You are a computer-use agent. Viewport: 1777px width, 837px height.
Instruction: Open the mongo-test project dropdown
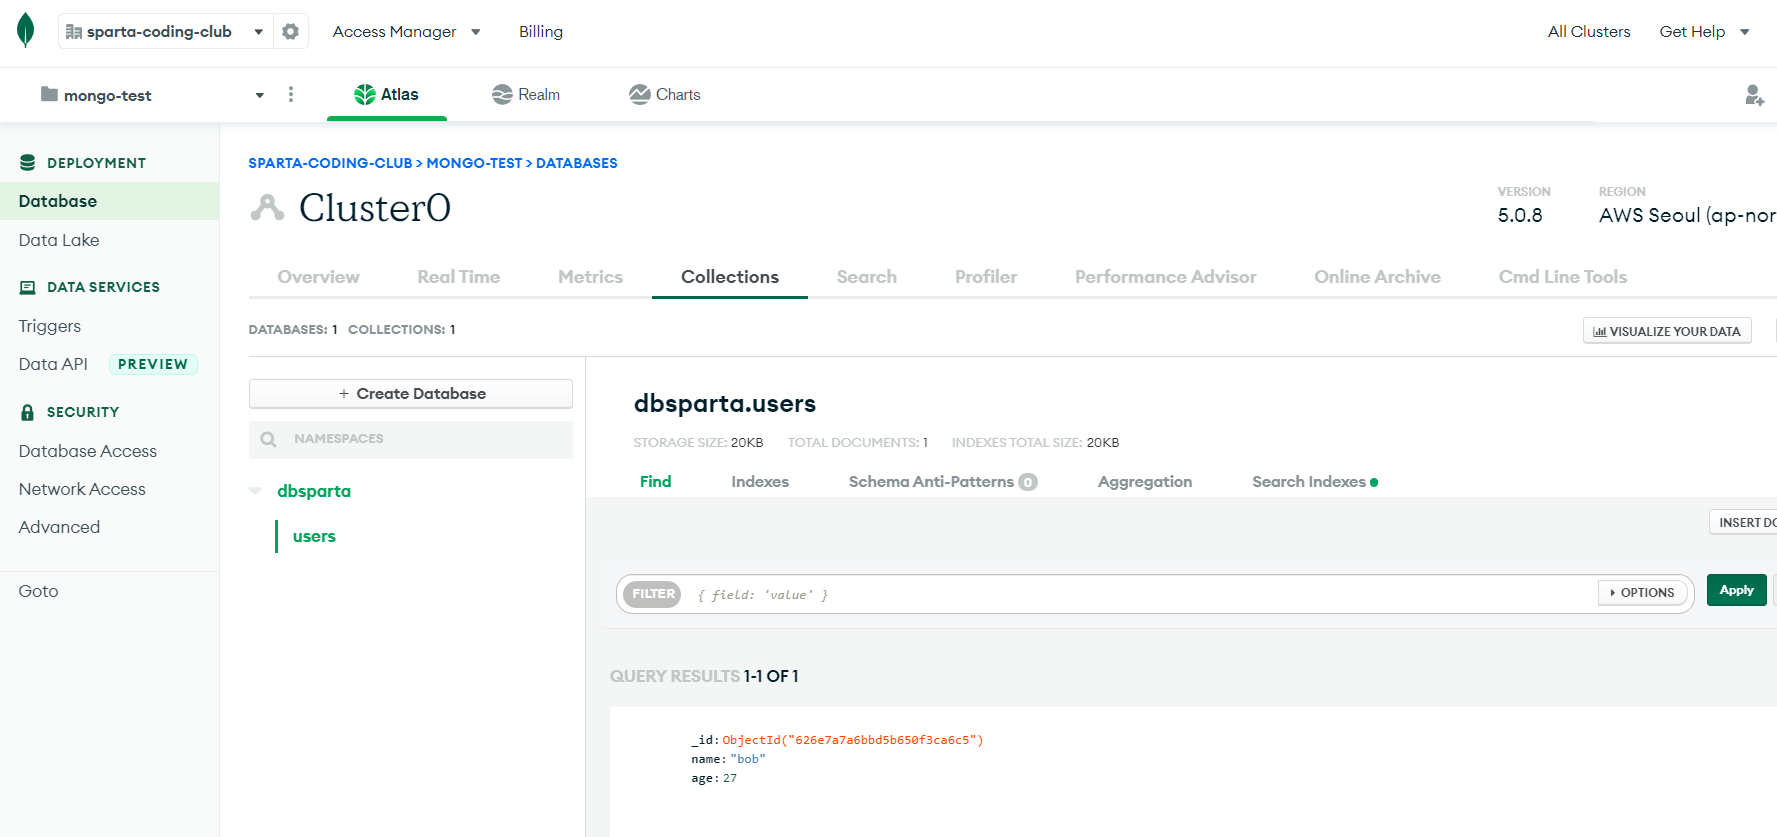click(152, 95)
